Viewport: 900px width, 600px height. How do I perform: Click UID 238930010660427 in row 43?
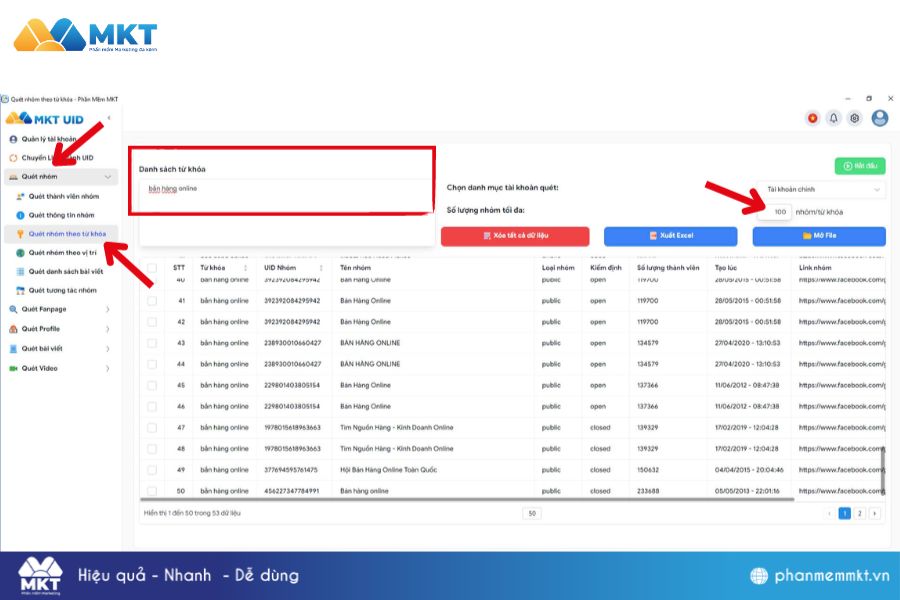(x=292, y=343)
